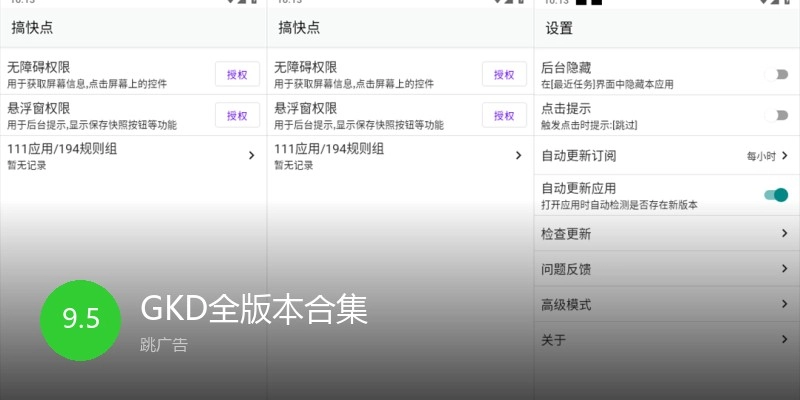Click 打开应用时自动检测是否存在新版本 description text
This screenshot has width=800, height=400.
(619, 205)
